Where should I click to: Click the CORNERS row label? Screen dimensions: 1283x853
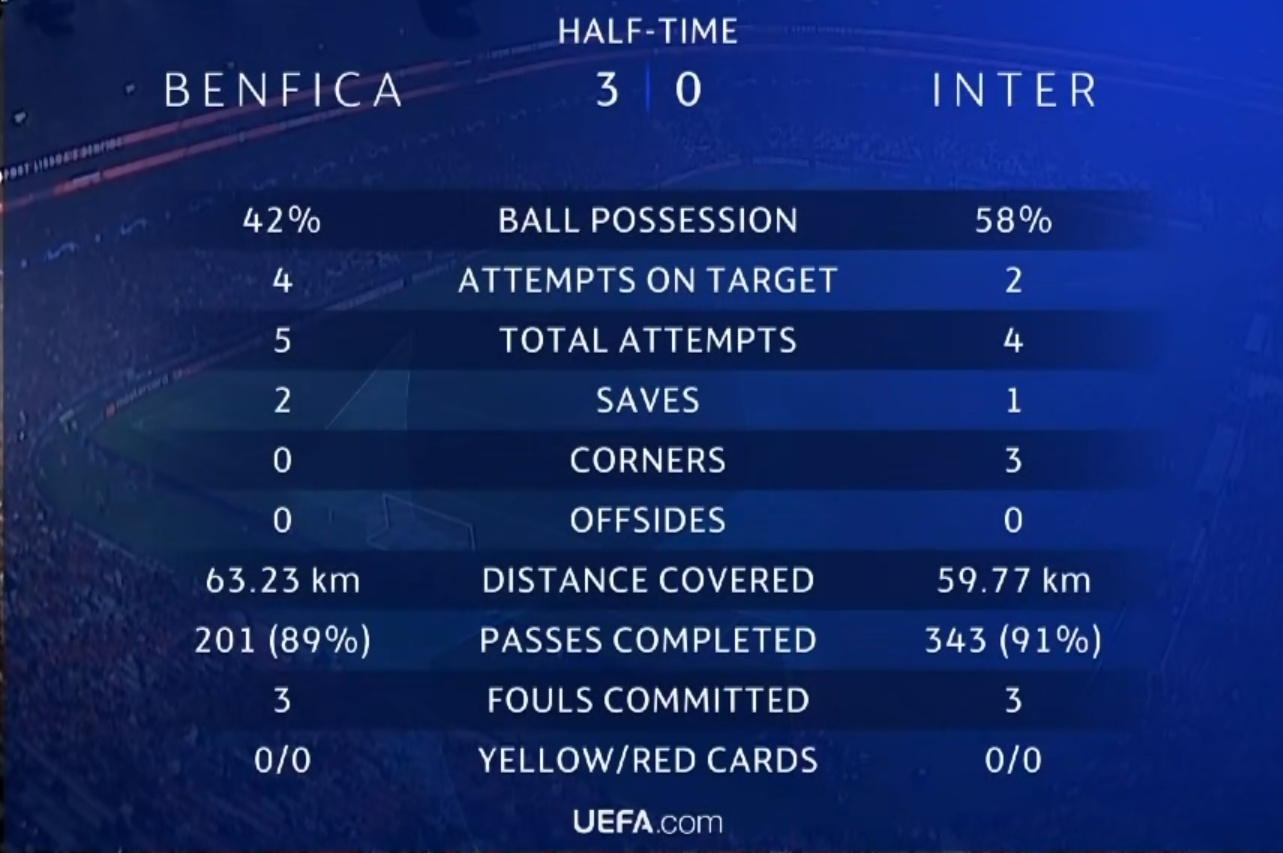[x=648, y=460]
